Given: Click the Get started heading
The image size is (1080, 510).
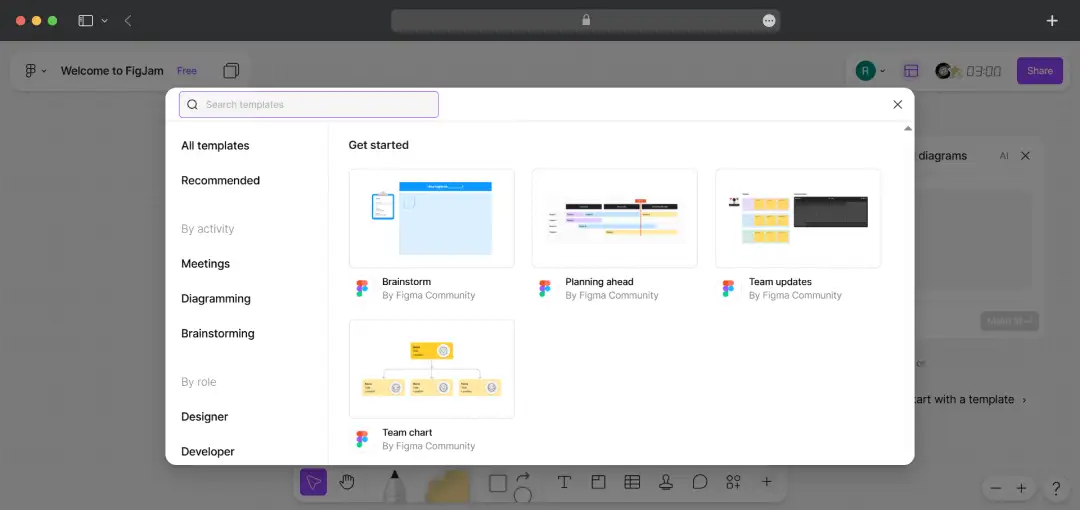Looking at the screenshot, I should pos(378,145).
